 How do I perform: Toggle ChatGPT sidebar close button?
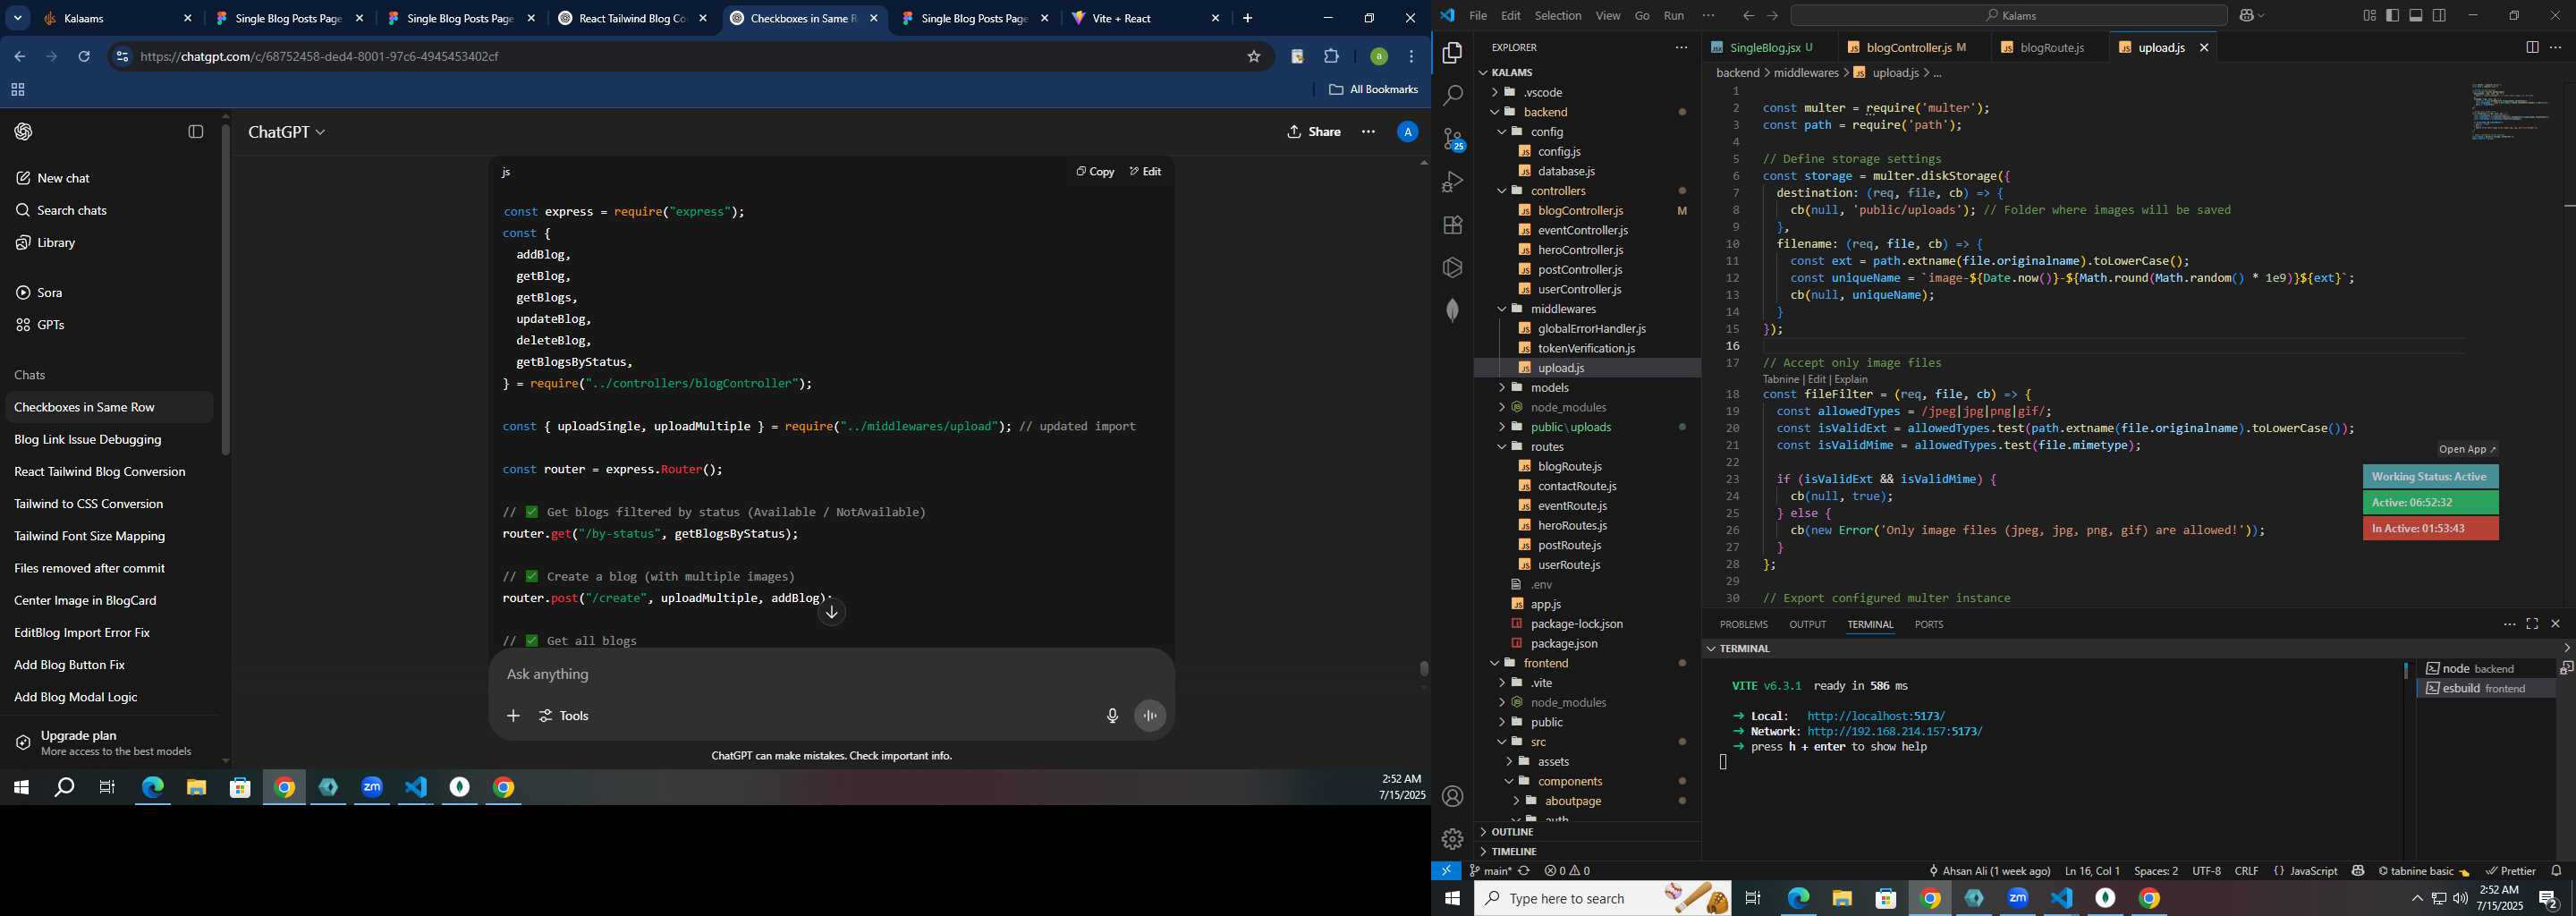[x=196, y=132]
